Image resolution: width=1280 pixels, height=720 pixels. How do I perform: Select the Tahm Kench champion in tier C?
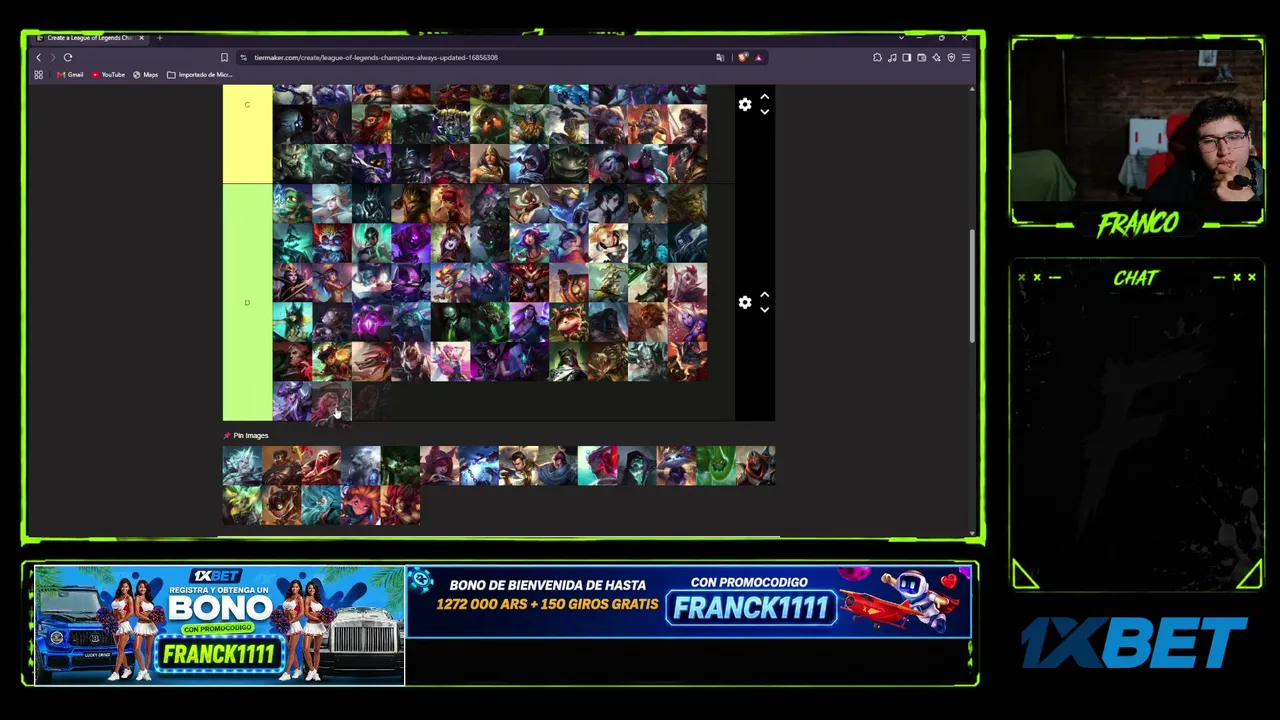pyautogui.click(x=569, y=164)
